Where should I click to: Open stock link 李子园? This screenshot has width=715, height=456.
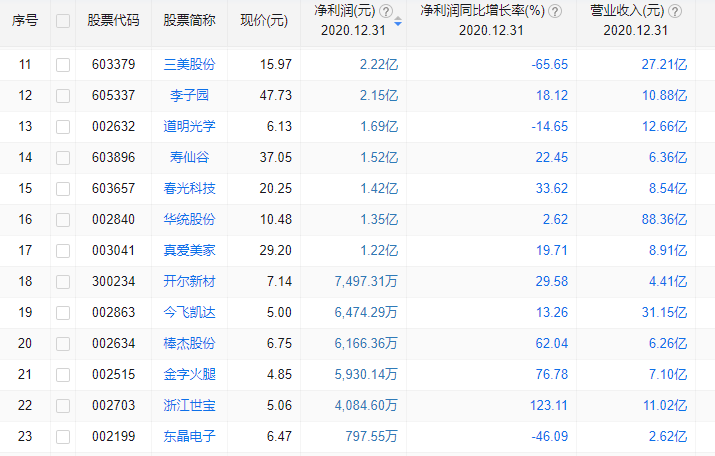189,95
